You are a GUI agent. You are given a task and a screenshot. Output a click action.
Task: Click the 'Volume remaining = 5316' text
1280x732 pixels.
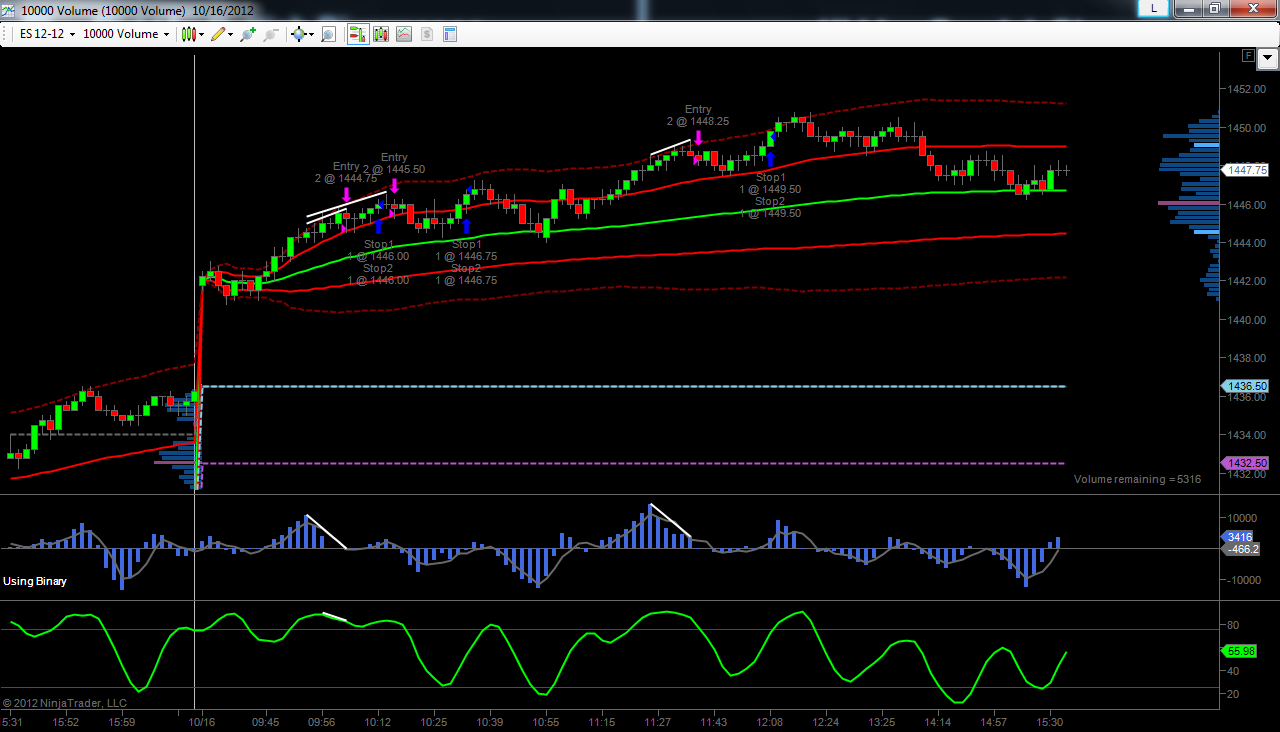point(1137,479)
